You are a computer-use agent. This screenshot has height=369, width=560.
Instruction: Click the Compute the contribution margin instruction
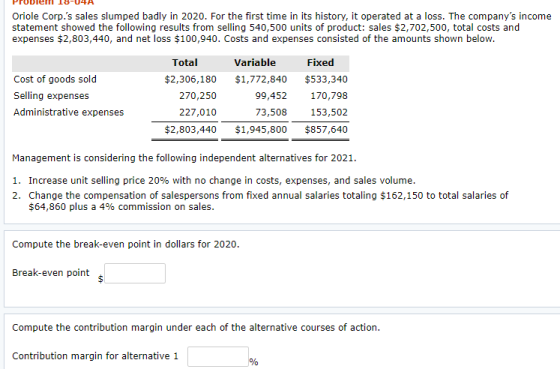(196, 328)
